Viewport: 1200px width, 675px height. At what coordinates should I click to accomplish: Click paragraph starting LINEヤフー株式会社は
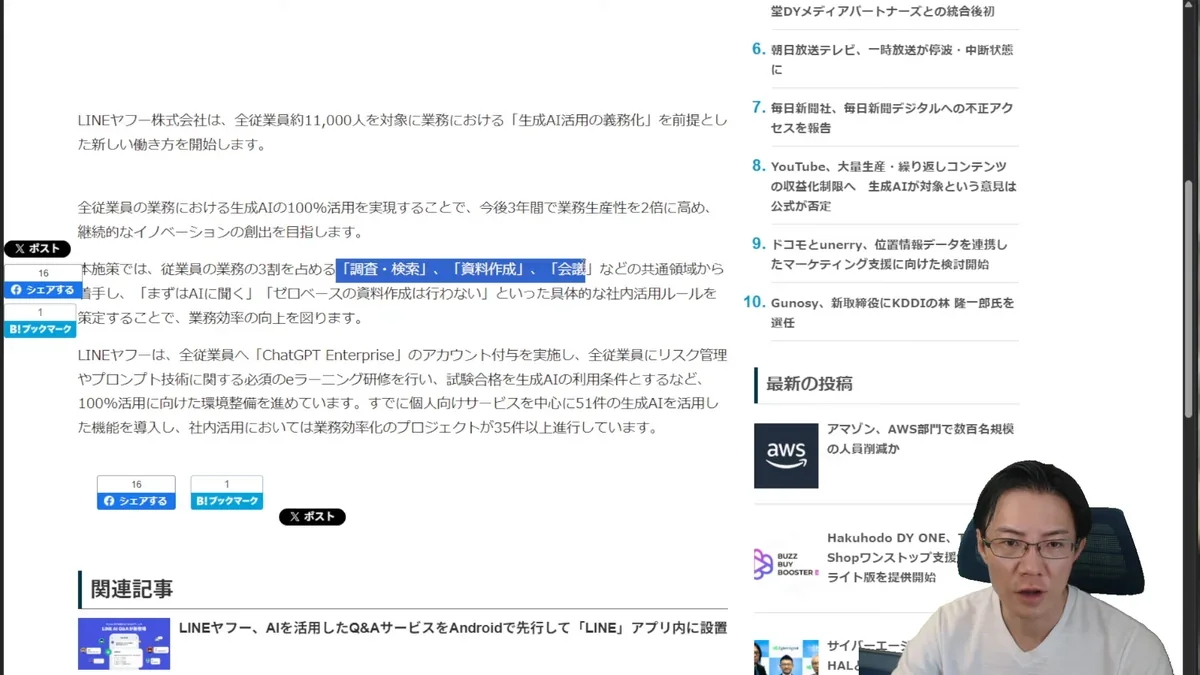(403, 132)
